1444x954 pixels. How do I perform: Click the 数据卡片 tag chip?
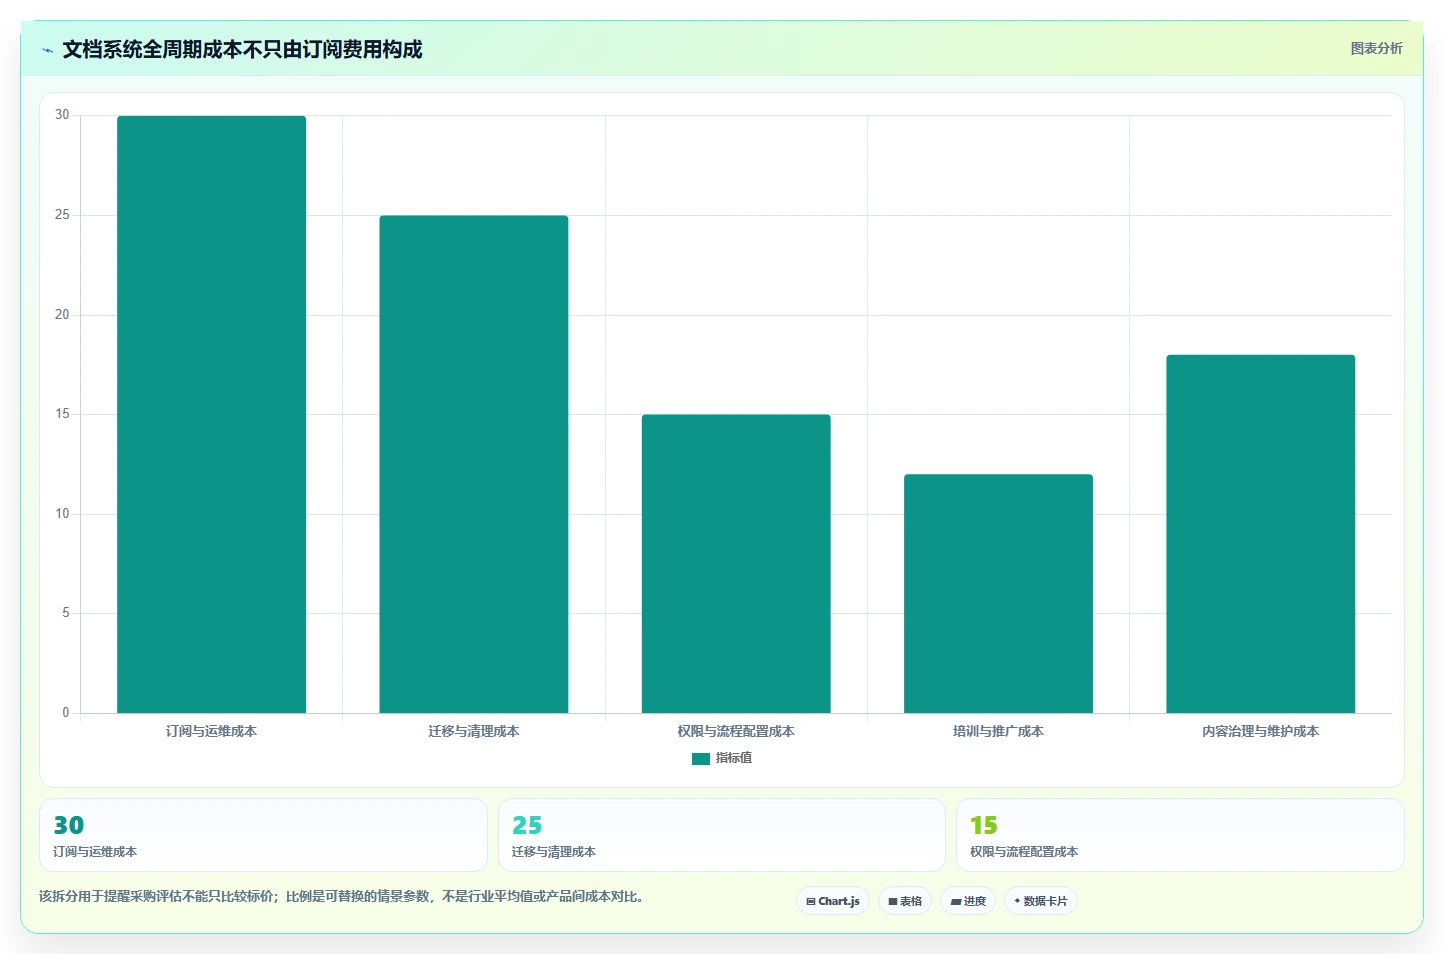[x=1041, y=901]
